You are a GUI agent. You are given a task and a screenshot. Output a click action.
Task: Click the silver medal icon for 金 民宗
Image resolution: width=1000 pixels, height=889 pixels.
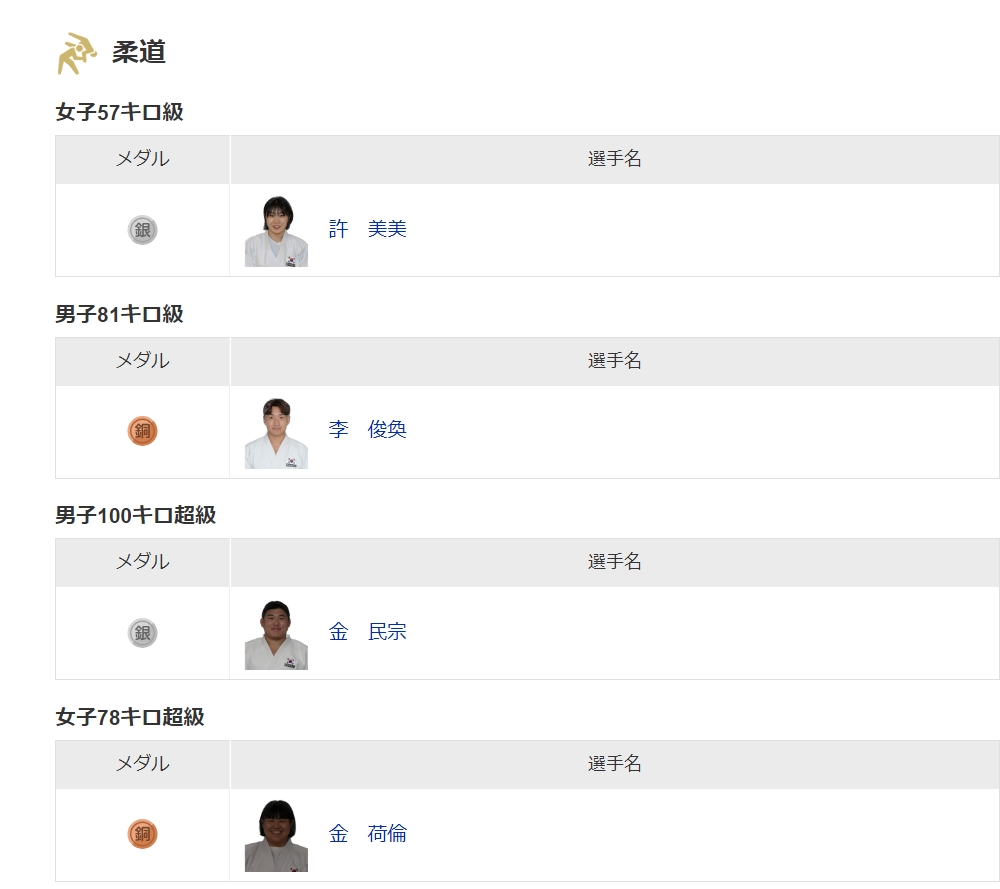(142, 633)
